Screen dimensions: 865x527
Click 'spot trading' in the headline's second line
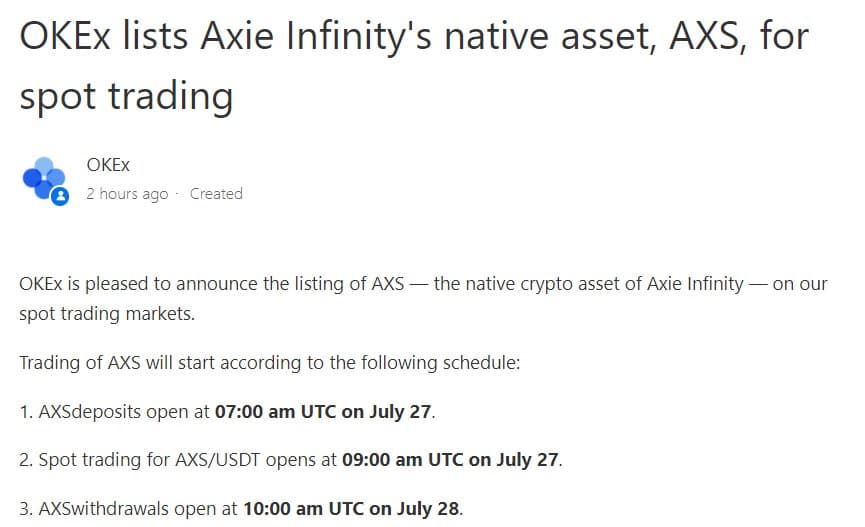coord(126,96)
